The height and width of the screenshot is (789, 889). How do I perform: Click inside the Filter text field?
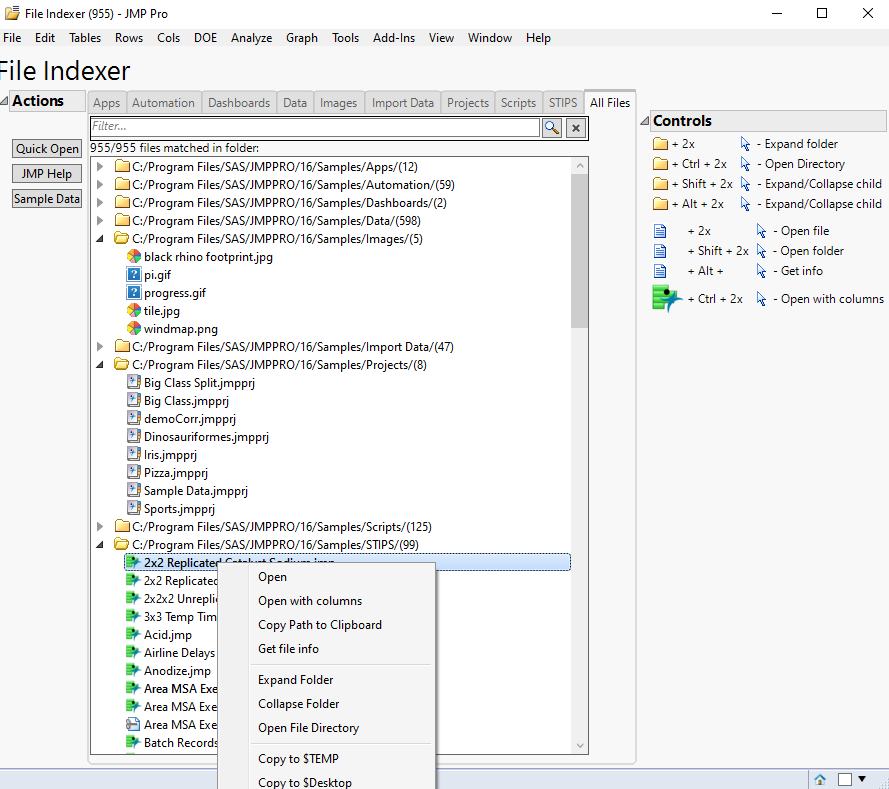coord(300,128)
